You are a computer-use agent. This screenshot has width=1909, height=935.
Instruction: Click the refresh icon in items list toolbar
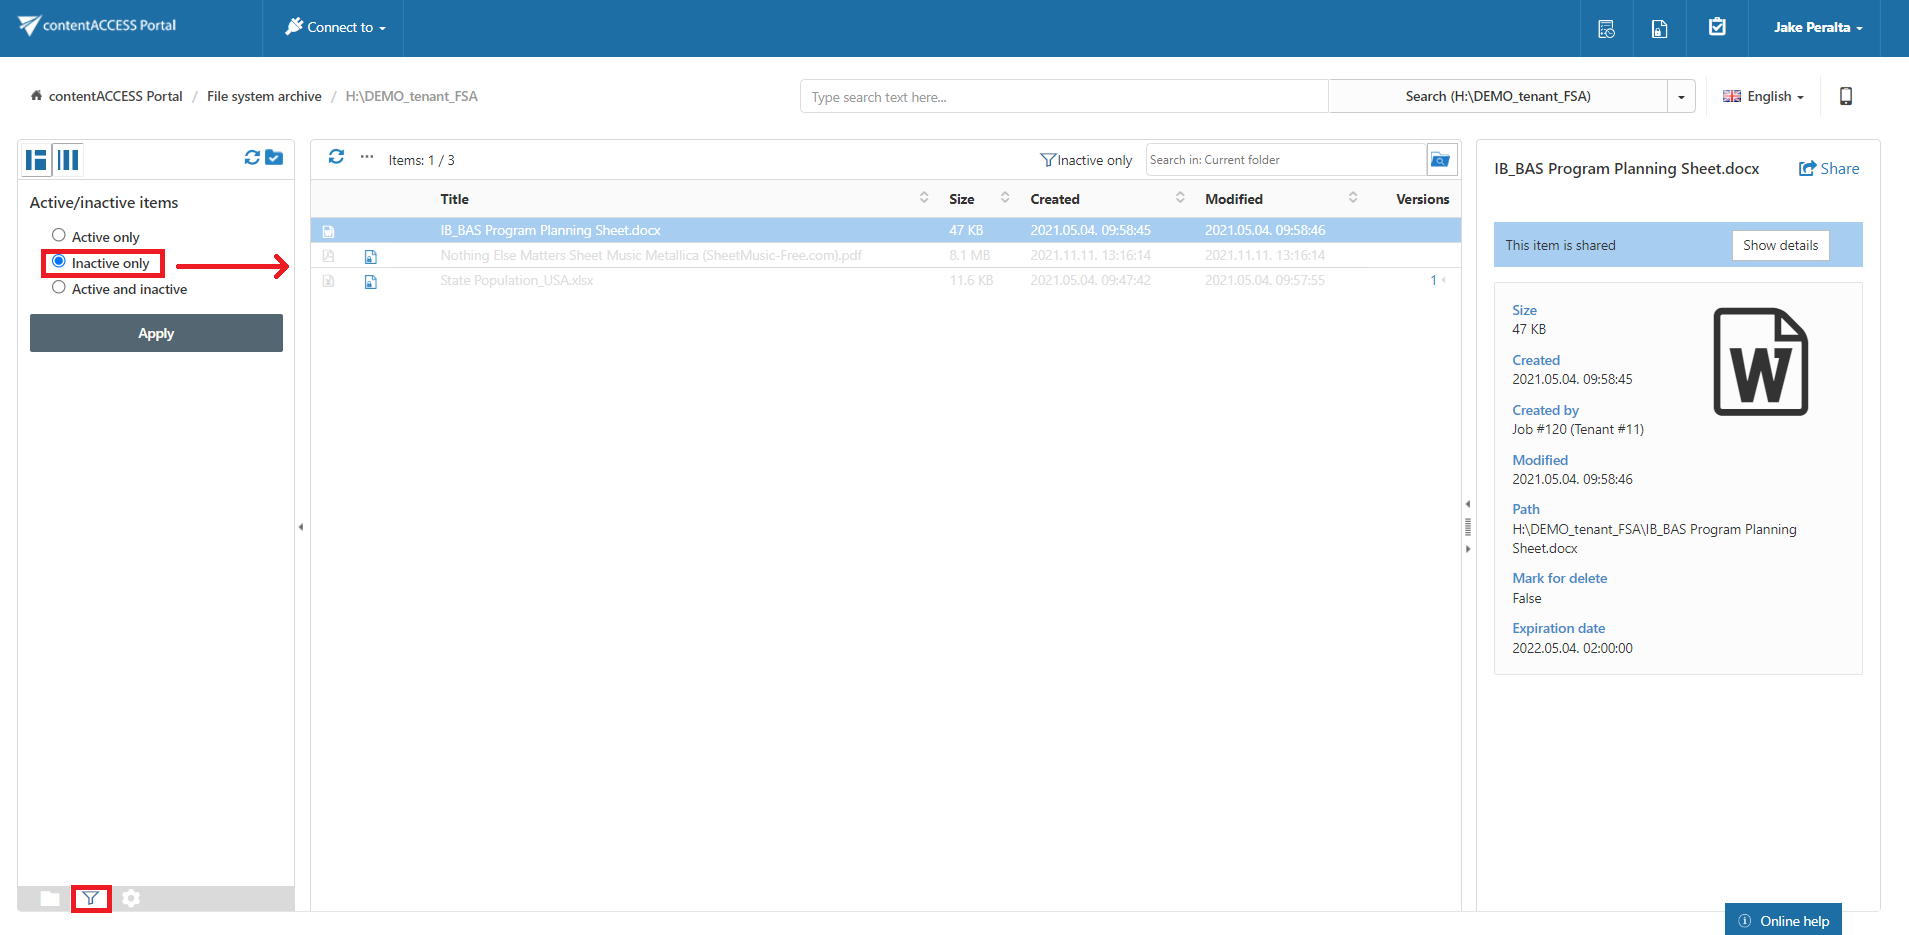click(x=336, y=157)
